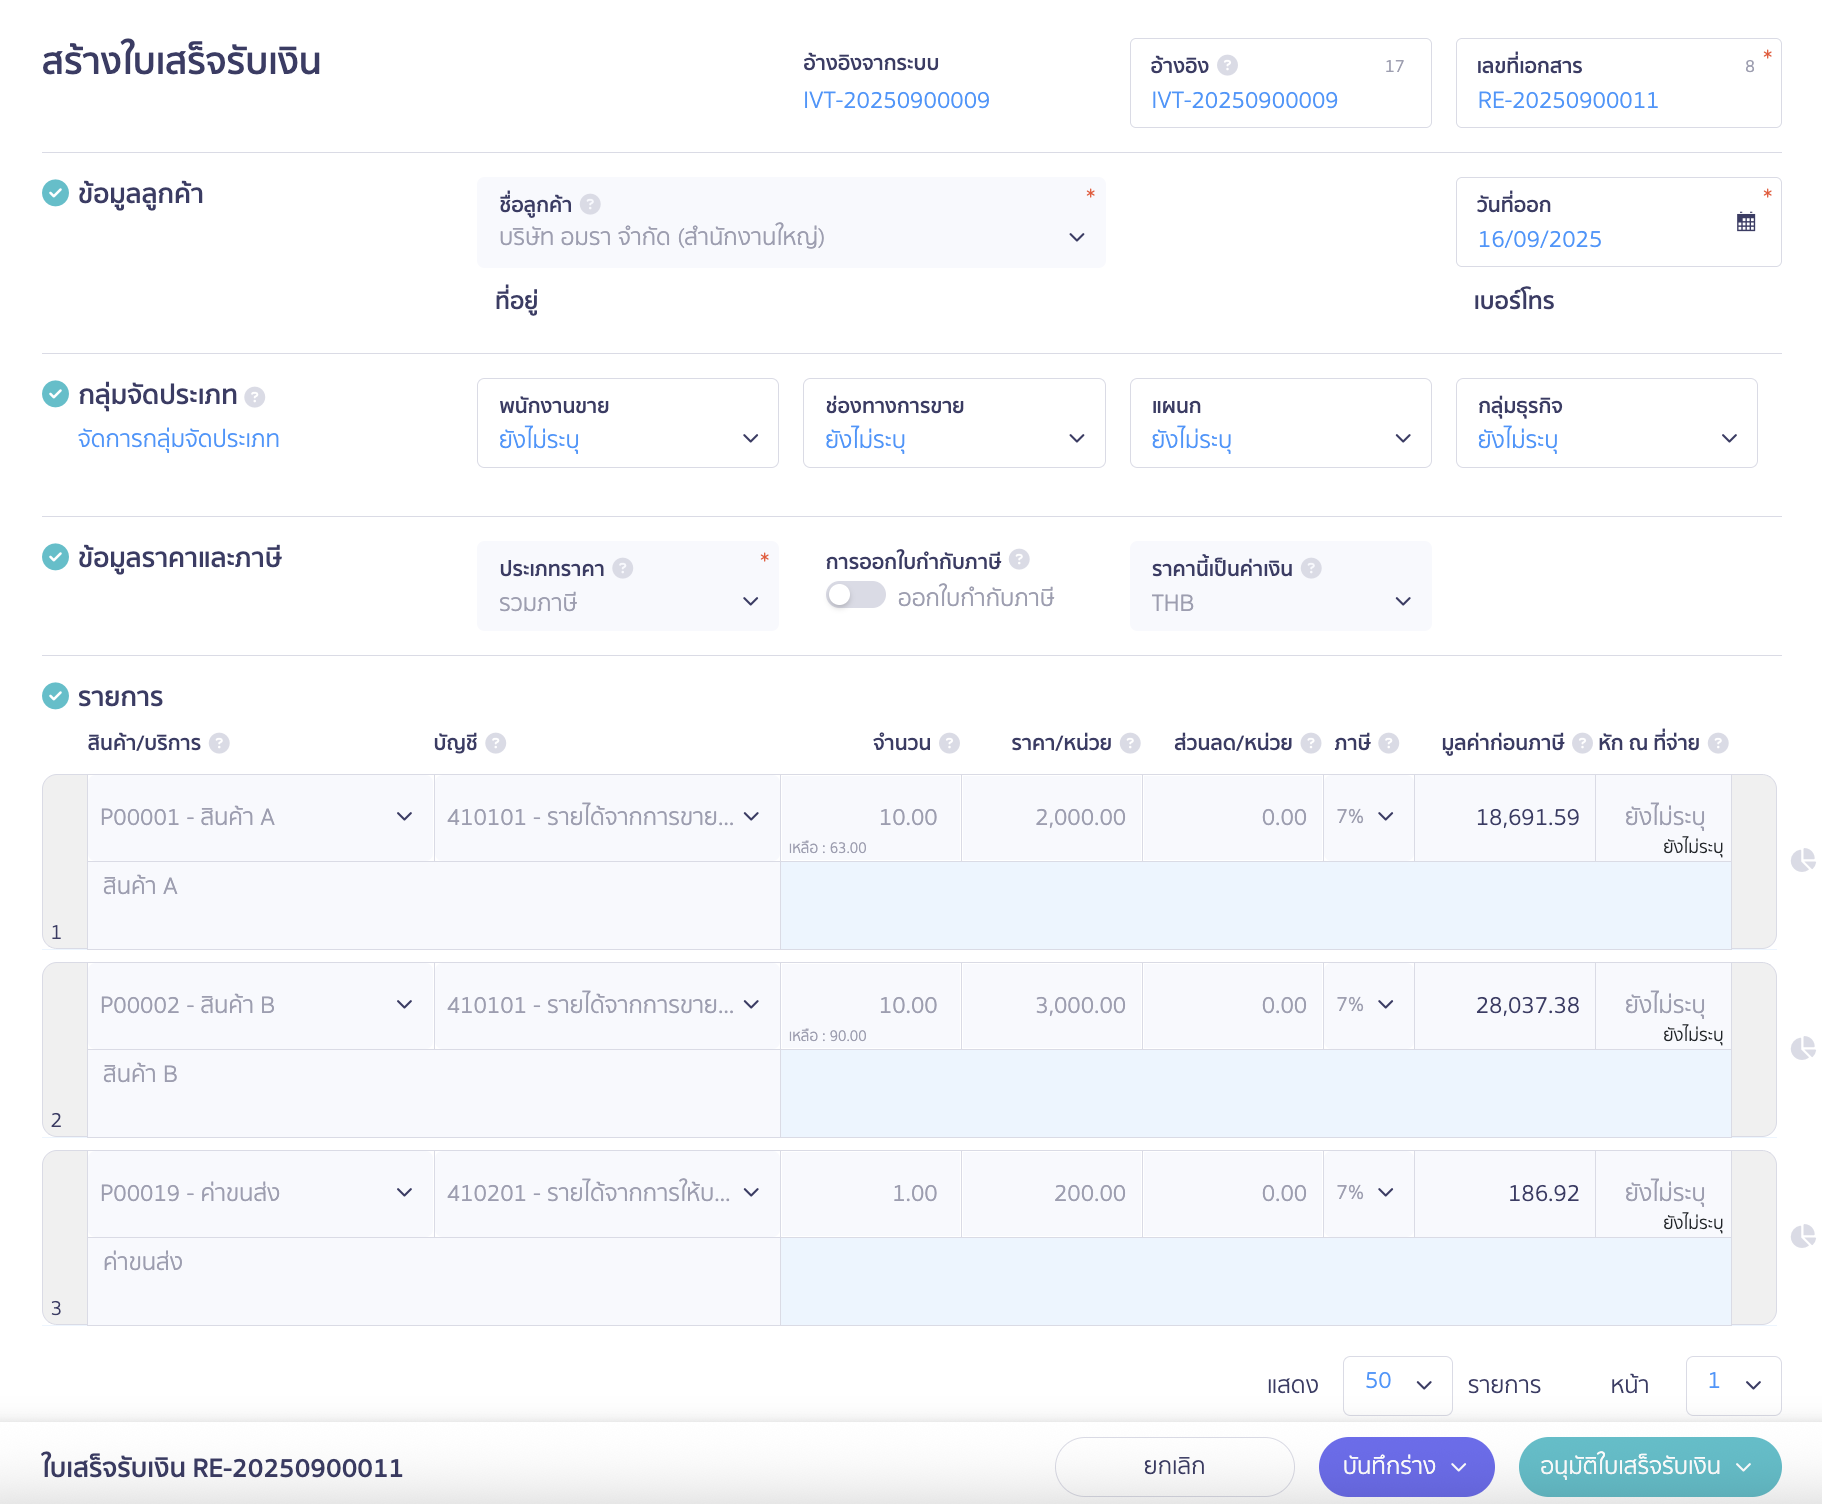Image resolution: width=1822 pixels, height=1504 pixels.
Task: Click the อ้างอิง input field
Action: (1281, 83)
